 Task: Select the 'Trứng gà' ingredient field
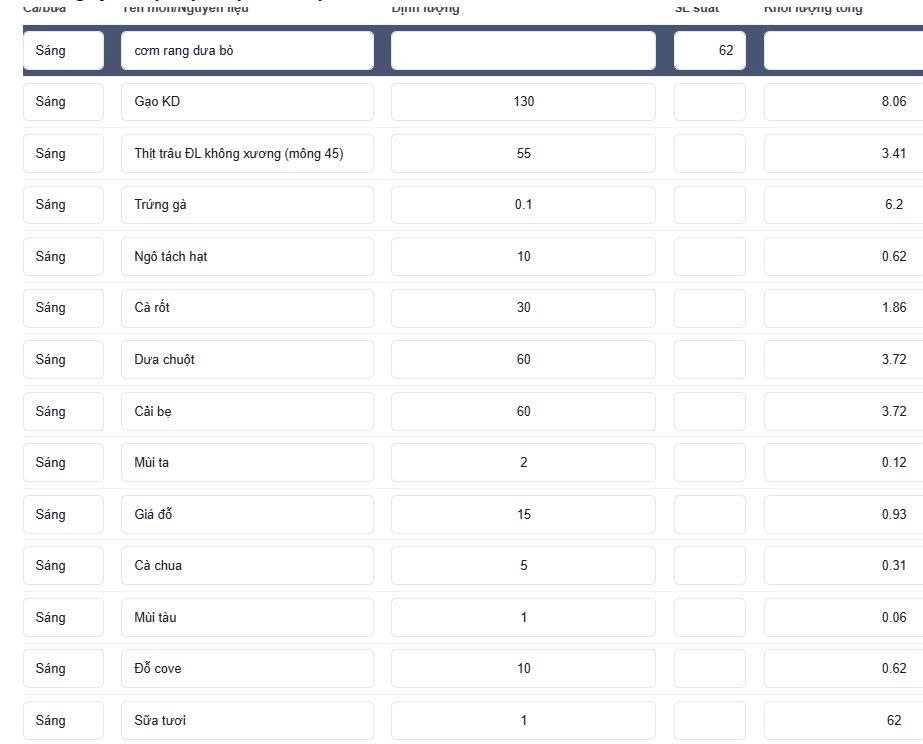pos(247,205)
